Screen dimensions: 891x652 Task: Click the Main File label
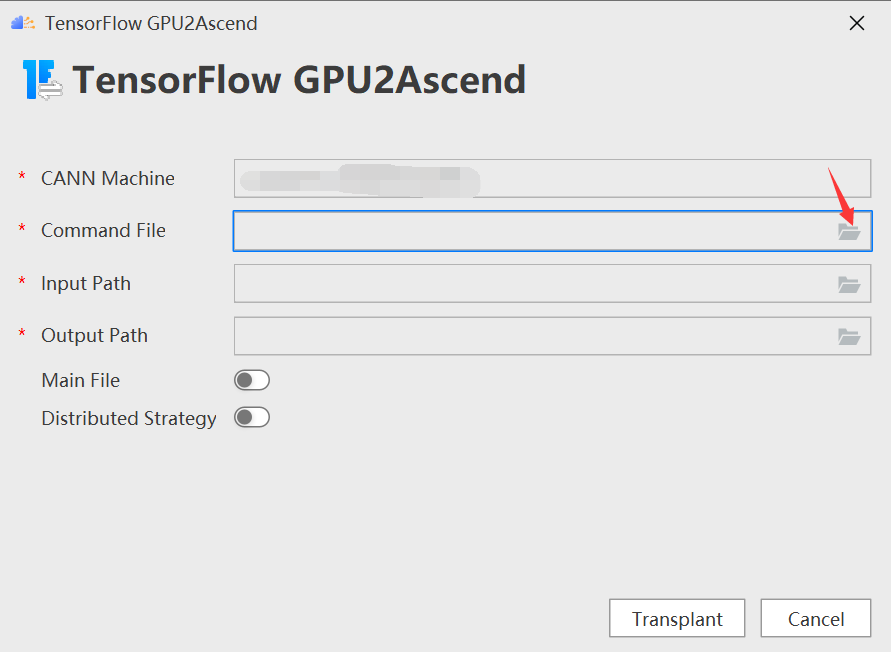coord(80,380)
